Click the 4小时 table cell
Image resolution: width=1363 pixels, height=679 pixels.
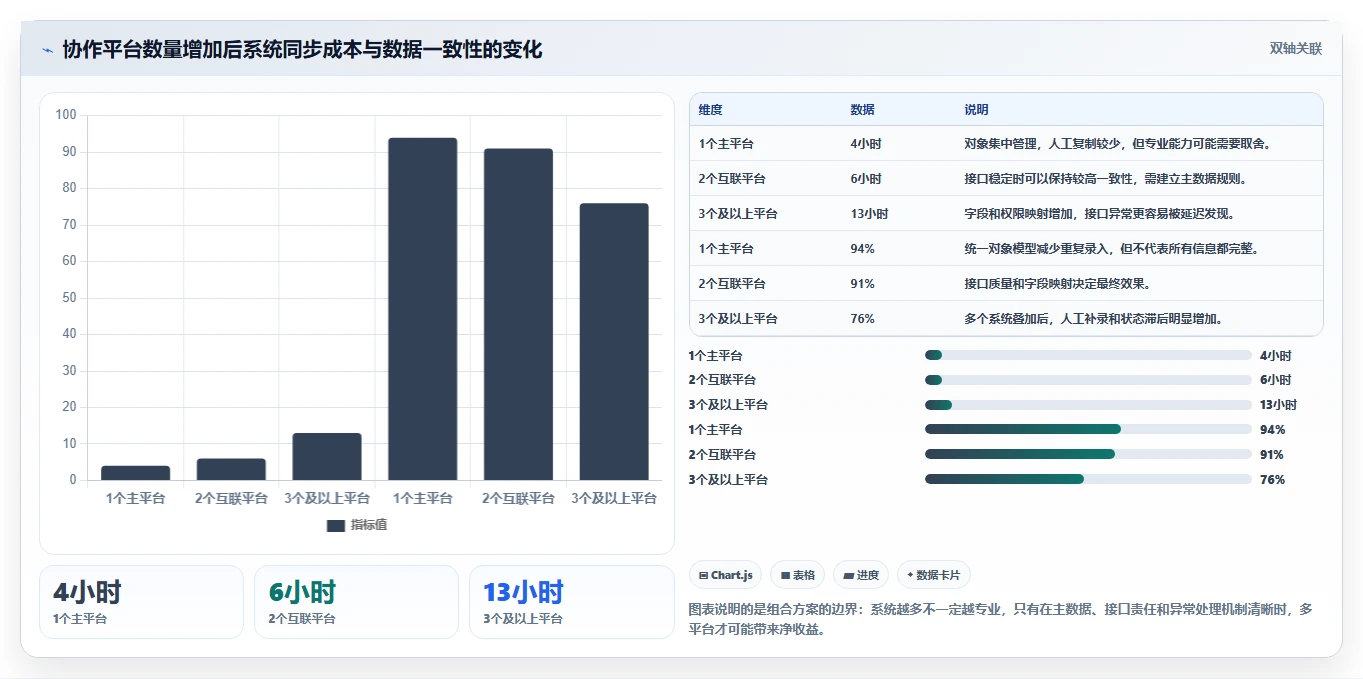click(x=866, y=144)
